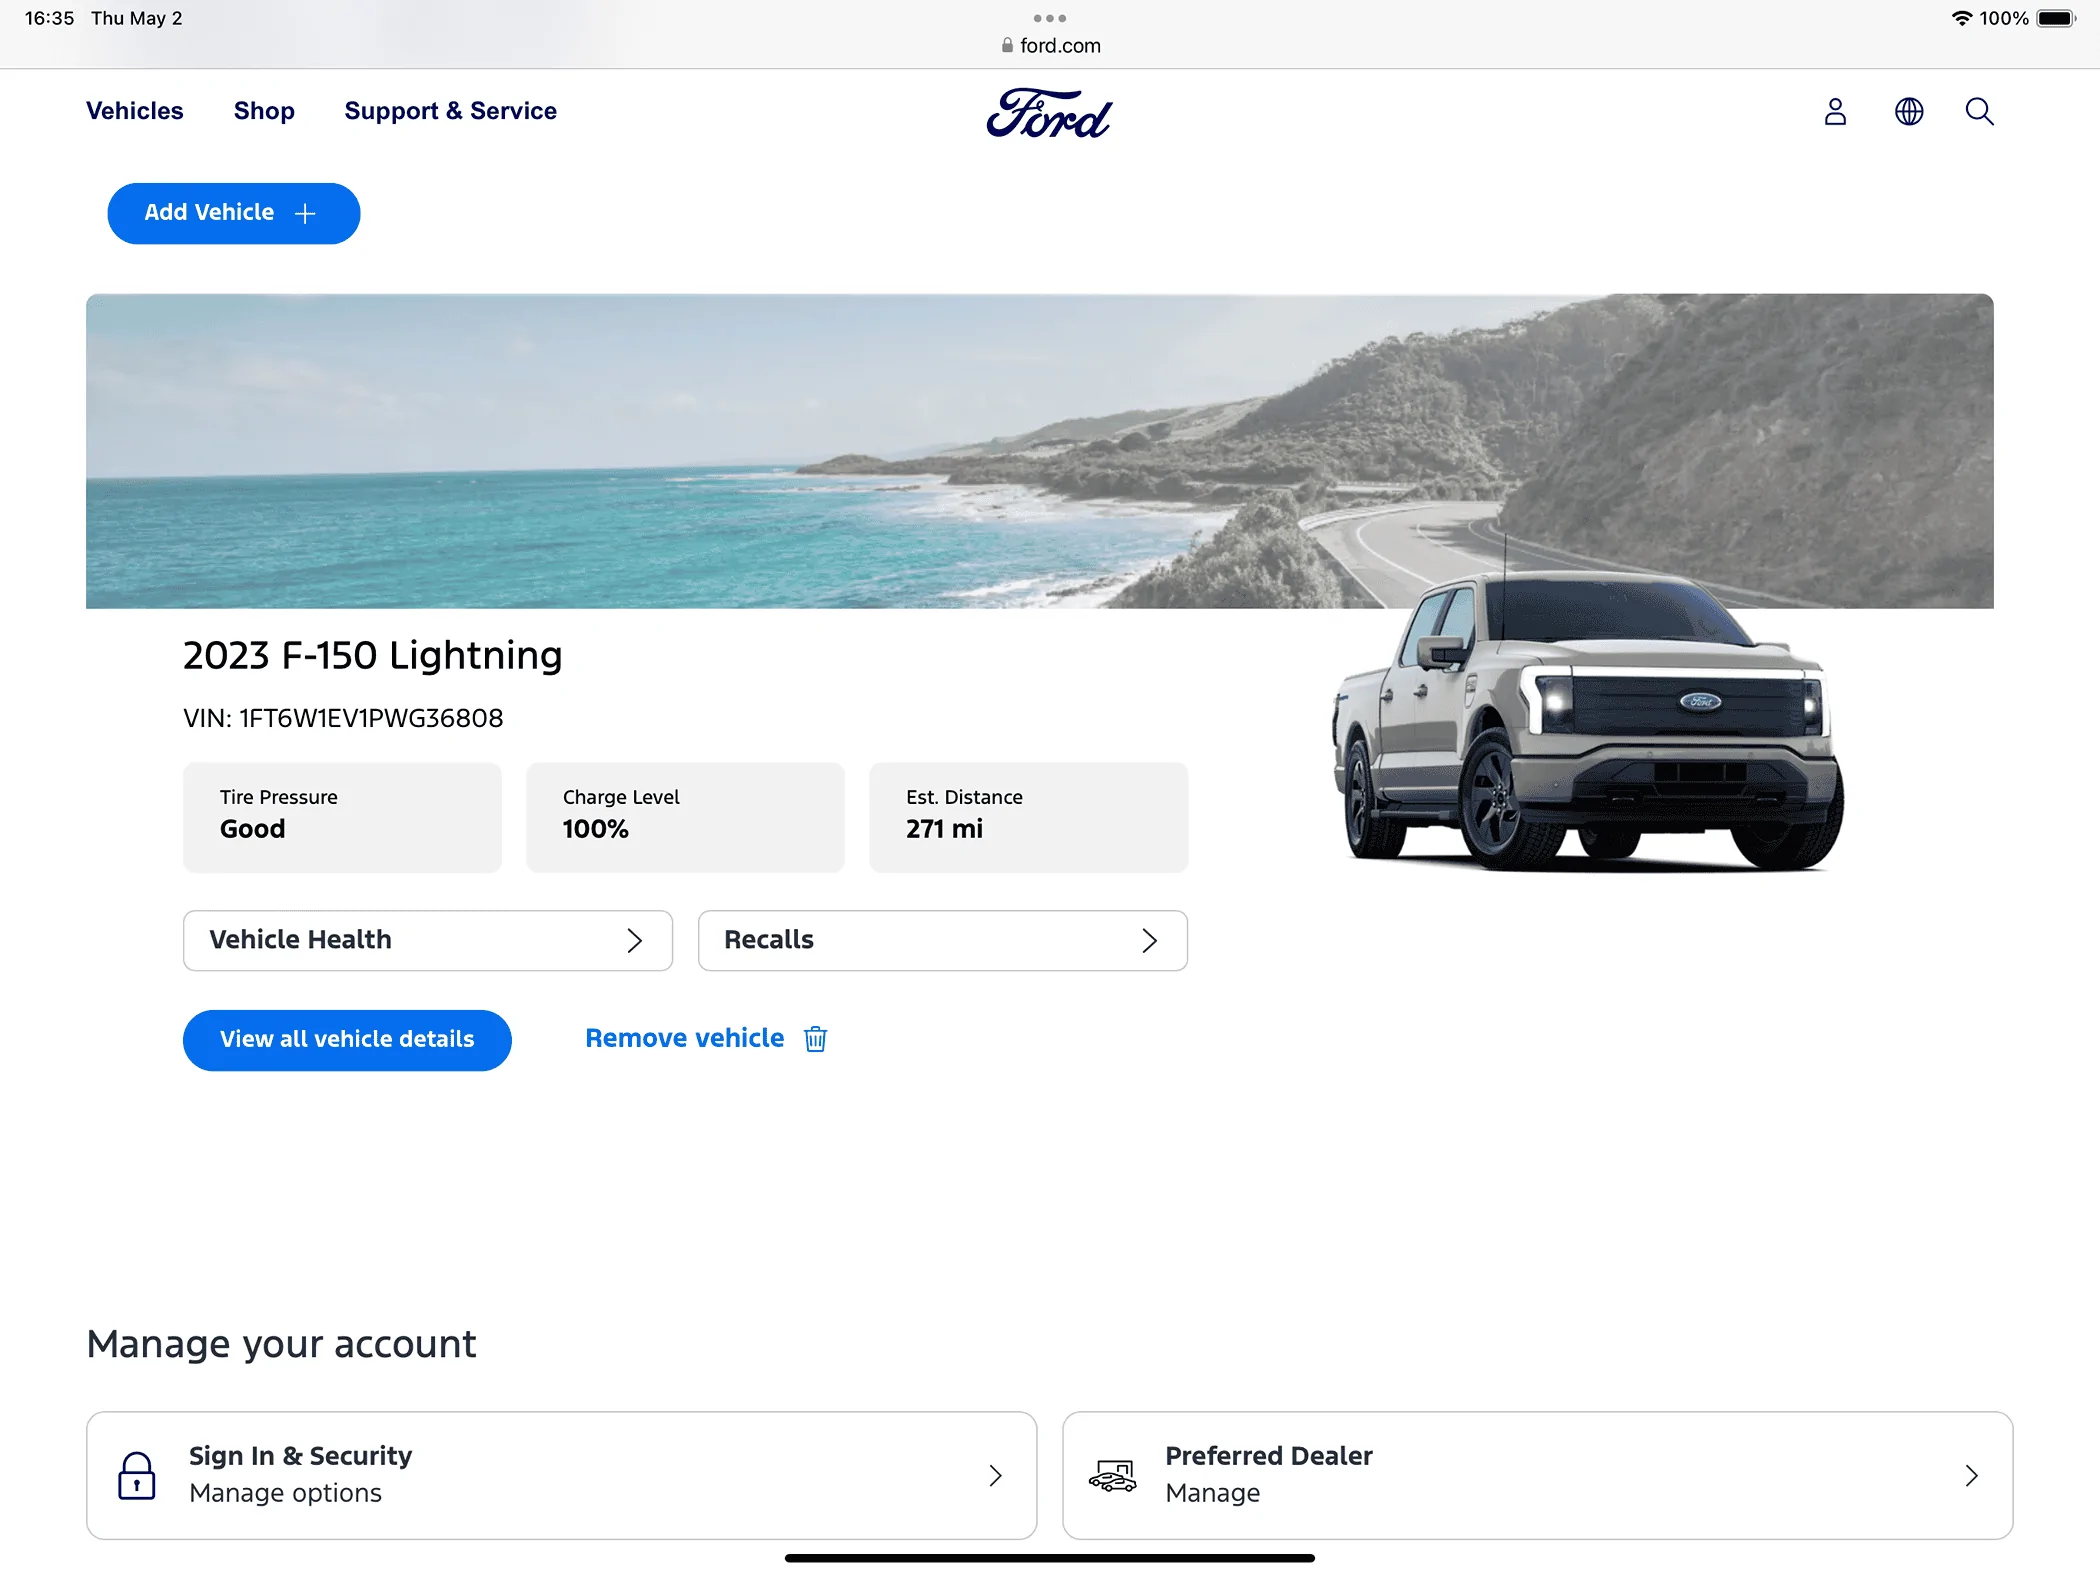
Task: Click the globe language selector icon
Action: [x=1909, y=111]
